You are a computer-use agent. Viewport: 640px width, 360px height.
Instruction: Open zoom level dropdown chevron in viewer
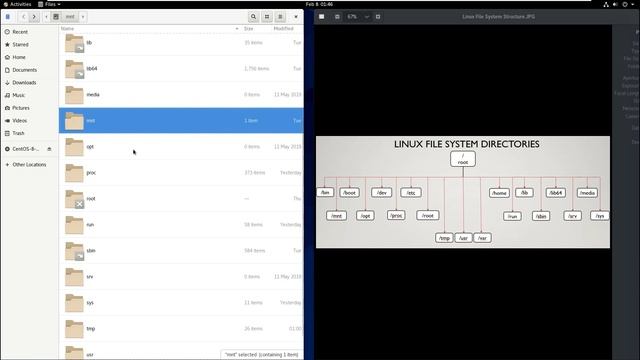367,17
